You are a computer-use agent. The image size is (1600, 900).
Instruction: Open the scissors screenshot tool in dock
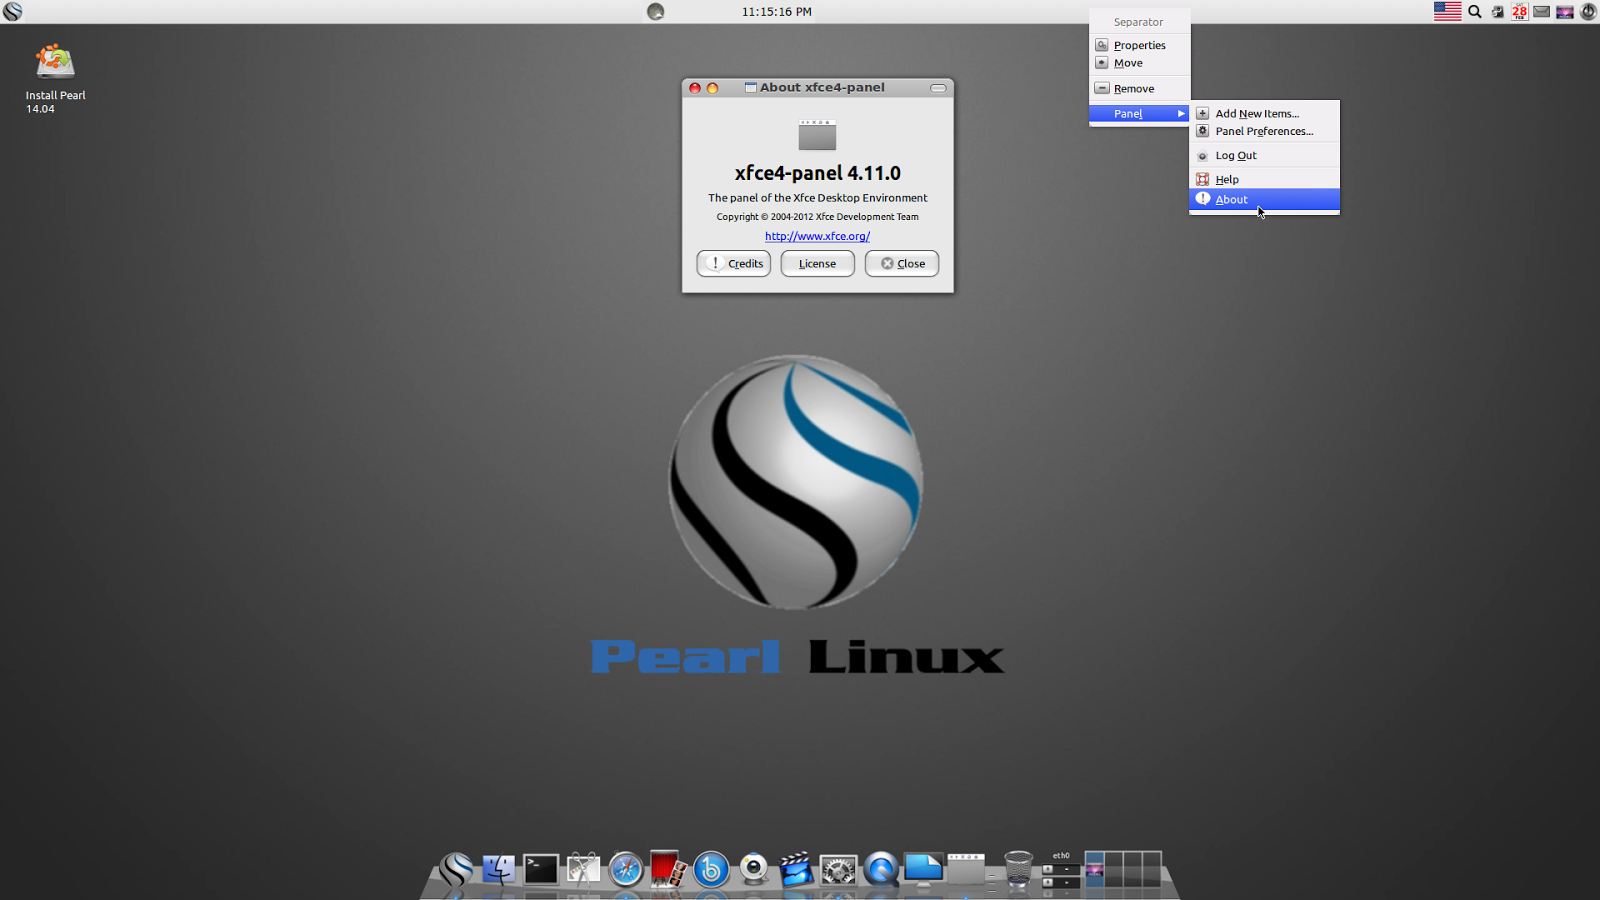point(583,869)
